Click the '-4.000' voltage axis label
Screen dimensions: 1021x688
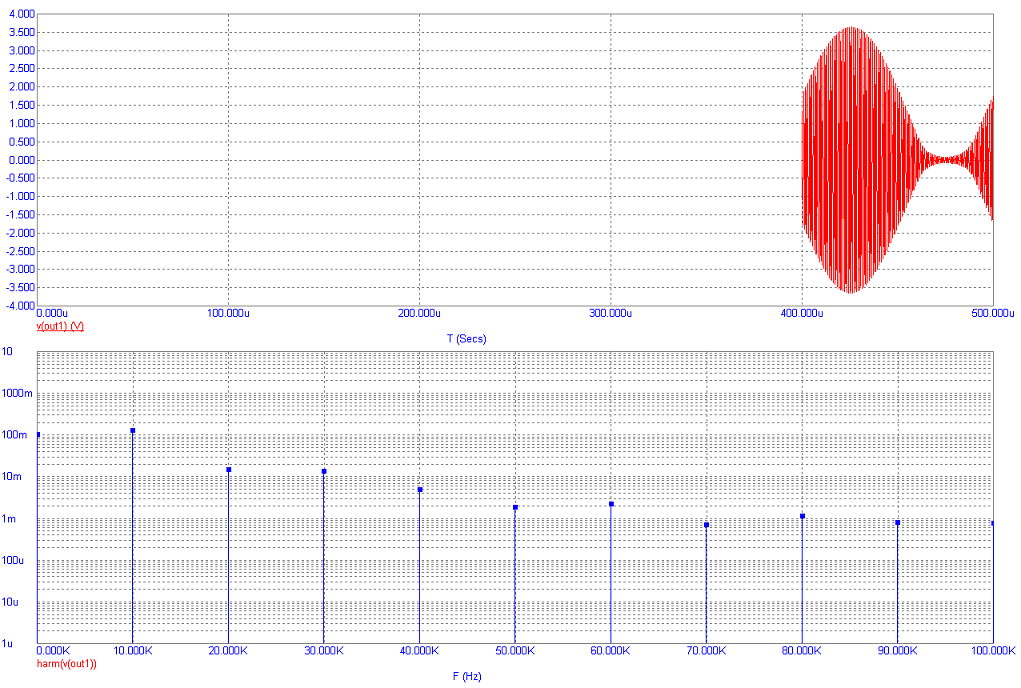(x=21, y=306)
